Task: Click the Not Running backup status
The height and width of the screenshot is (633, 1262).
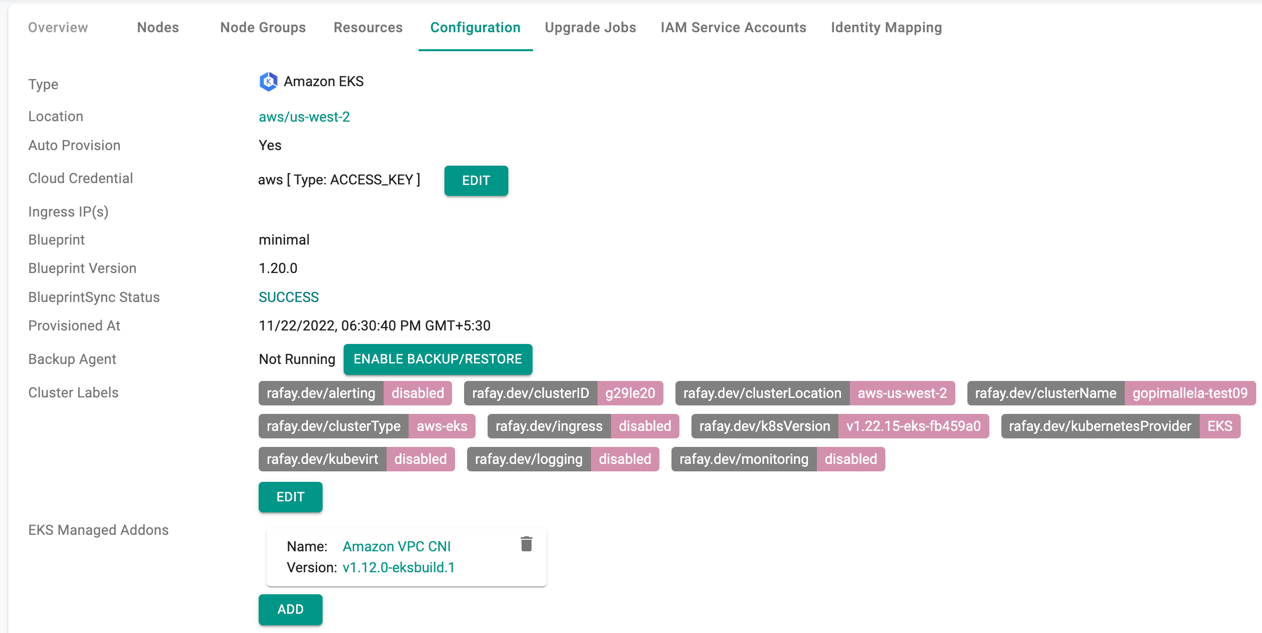Action: (297, 359)
